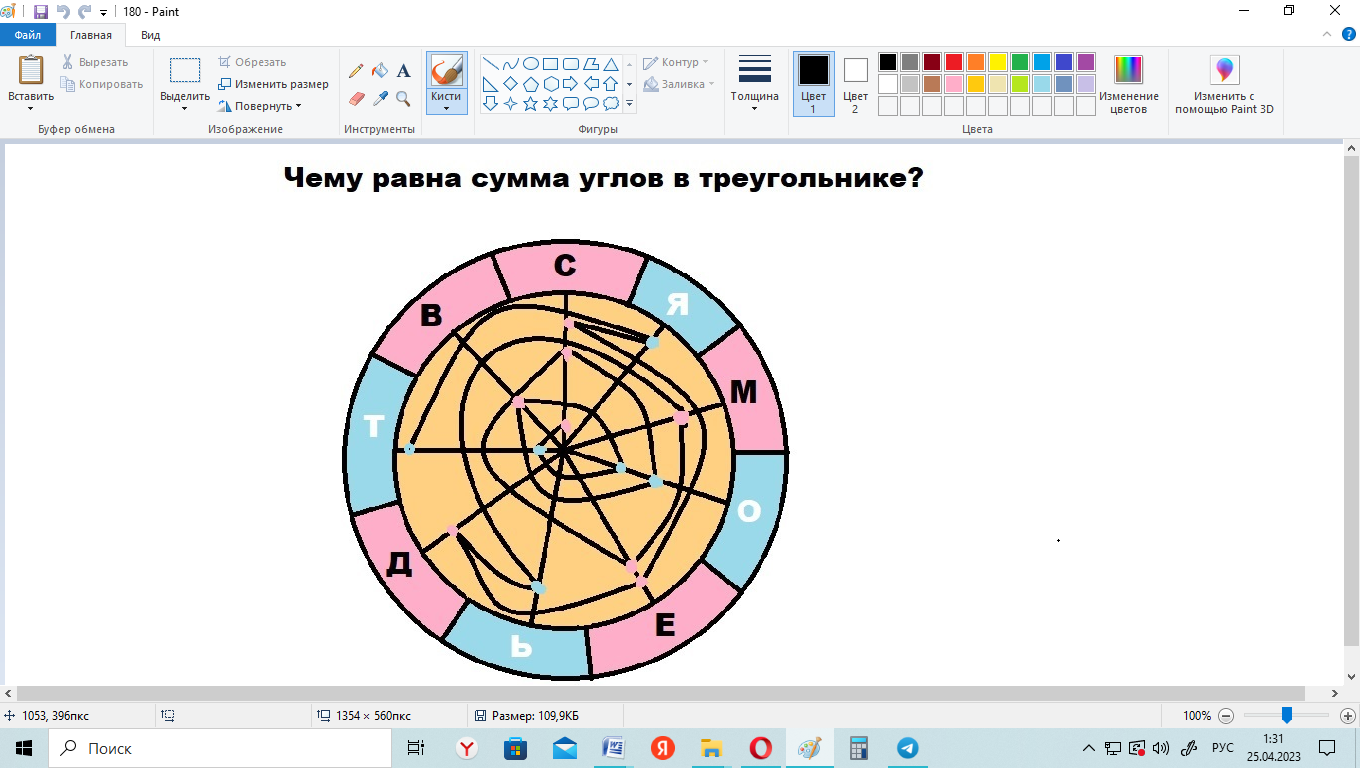Image resolution: width=1360 pixels, height=768 pixels.
Task: Click the Изменить размер button
Action: coord(274,84)
